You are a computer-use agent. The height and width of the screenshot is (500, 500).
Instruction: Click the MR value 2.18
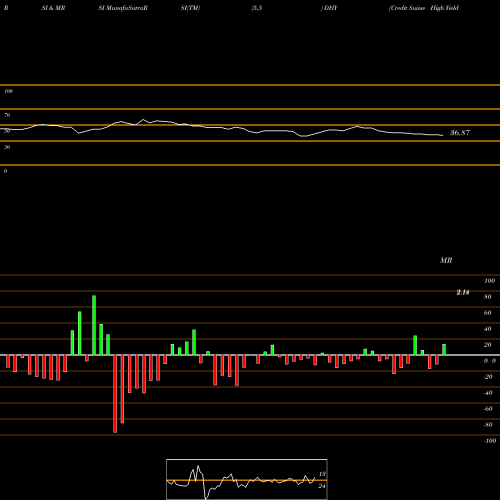463,292
